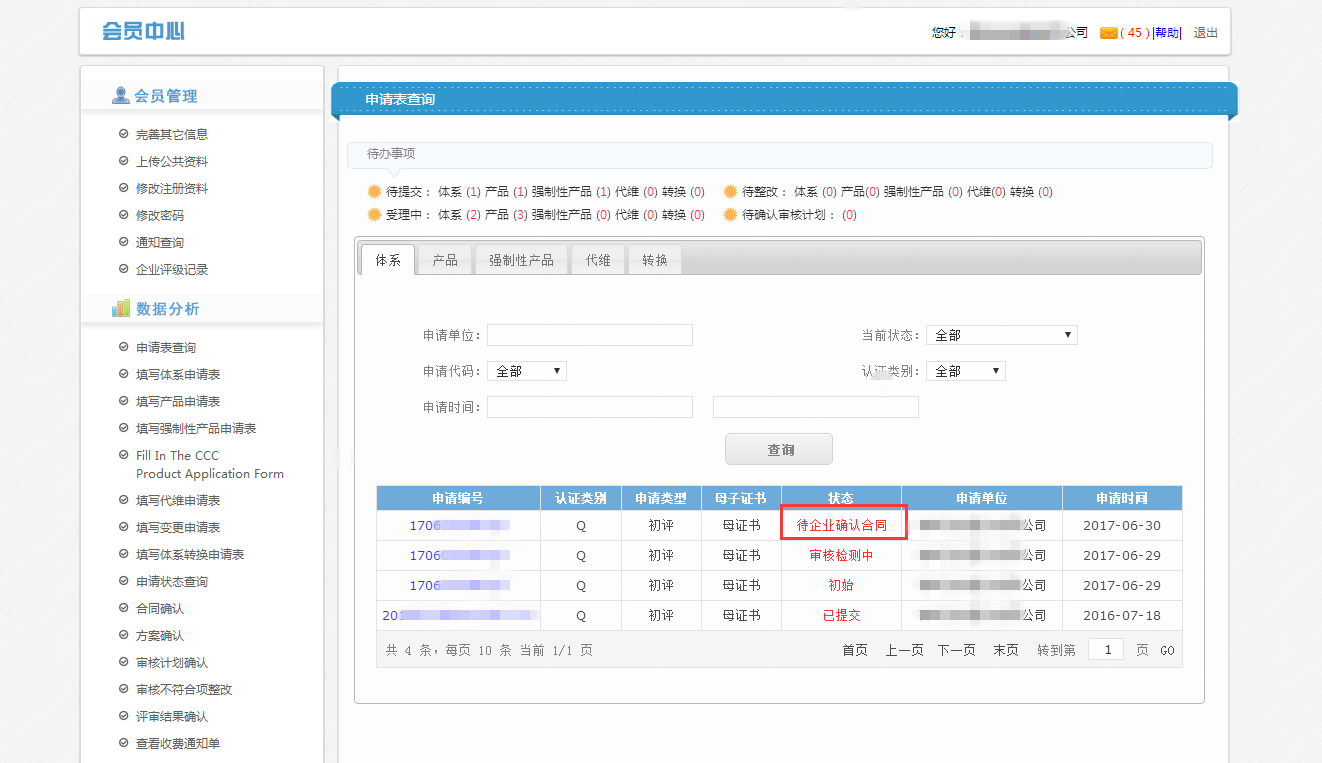Open the envelope message inbox icon
1322x763 pixels.
(x=1108, y=33)
